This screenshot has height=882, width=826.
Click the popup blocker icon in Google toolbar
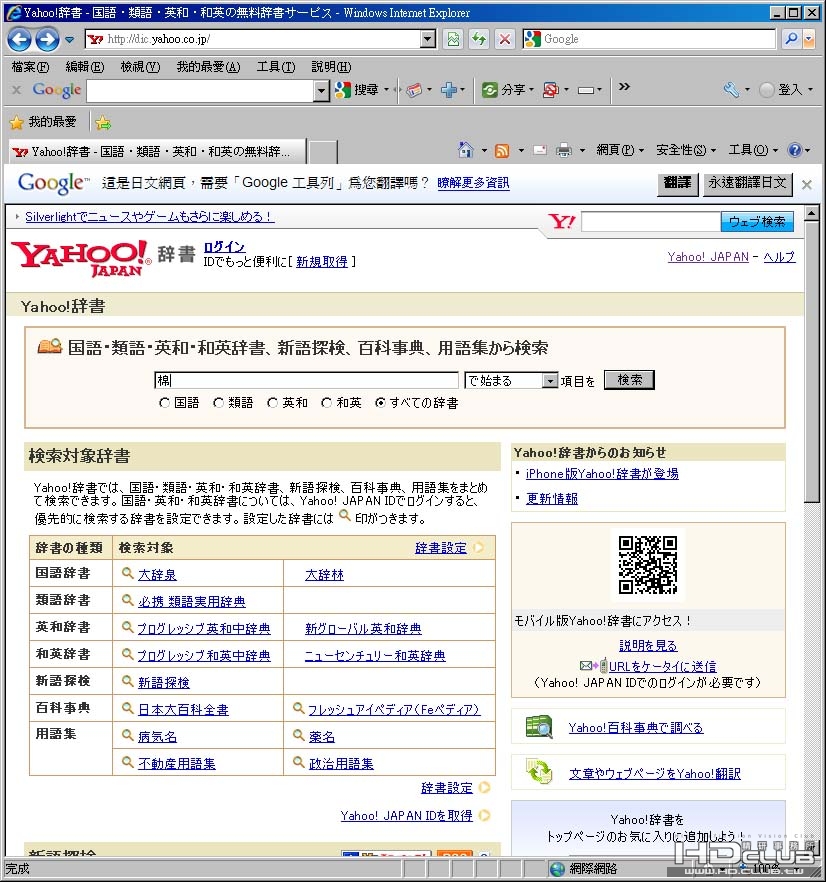point(550,89)
